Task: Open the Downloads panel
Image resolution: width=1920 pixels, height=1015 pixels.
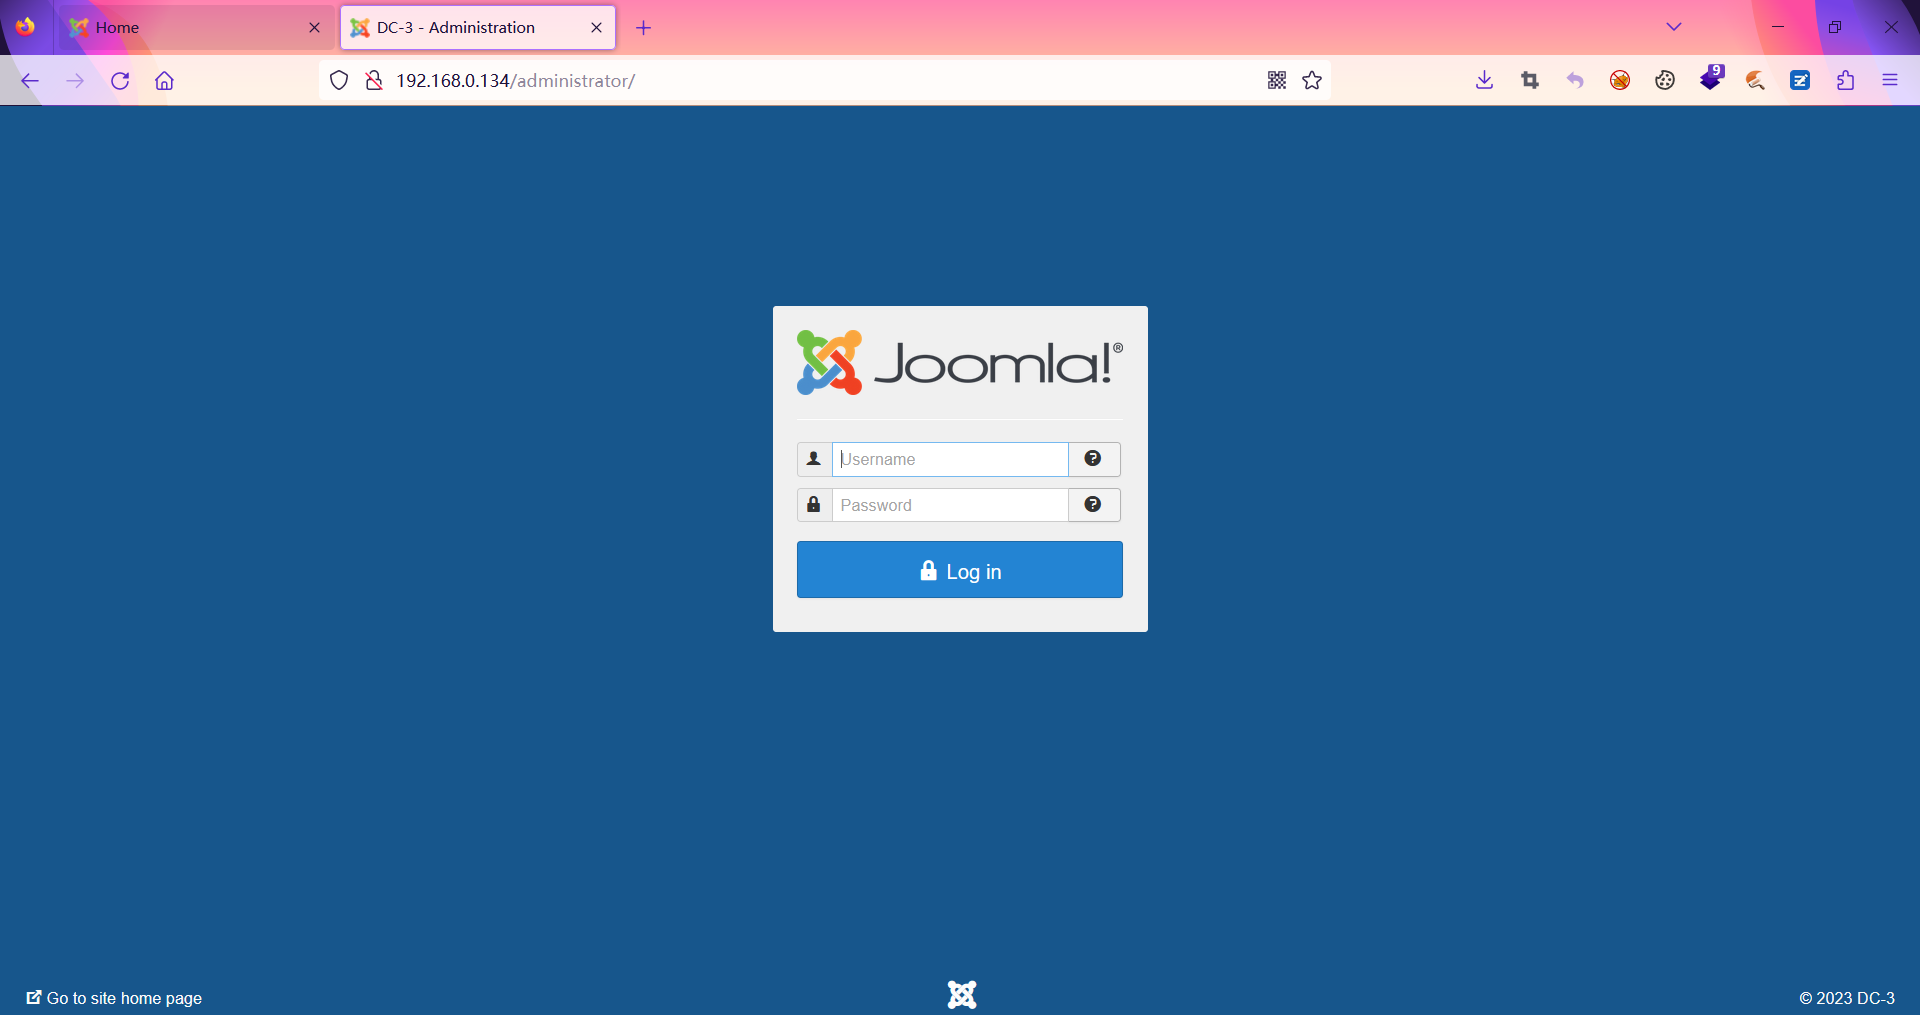Action: click(x=1485, y=81)
